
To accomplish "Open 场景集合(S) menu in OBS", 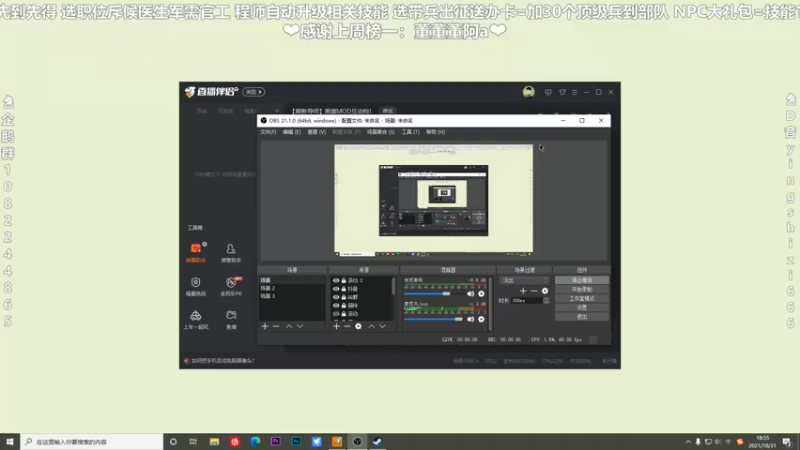I will (x=381, y=132).
